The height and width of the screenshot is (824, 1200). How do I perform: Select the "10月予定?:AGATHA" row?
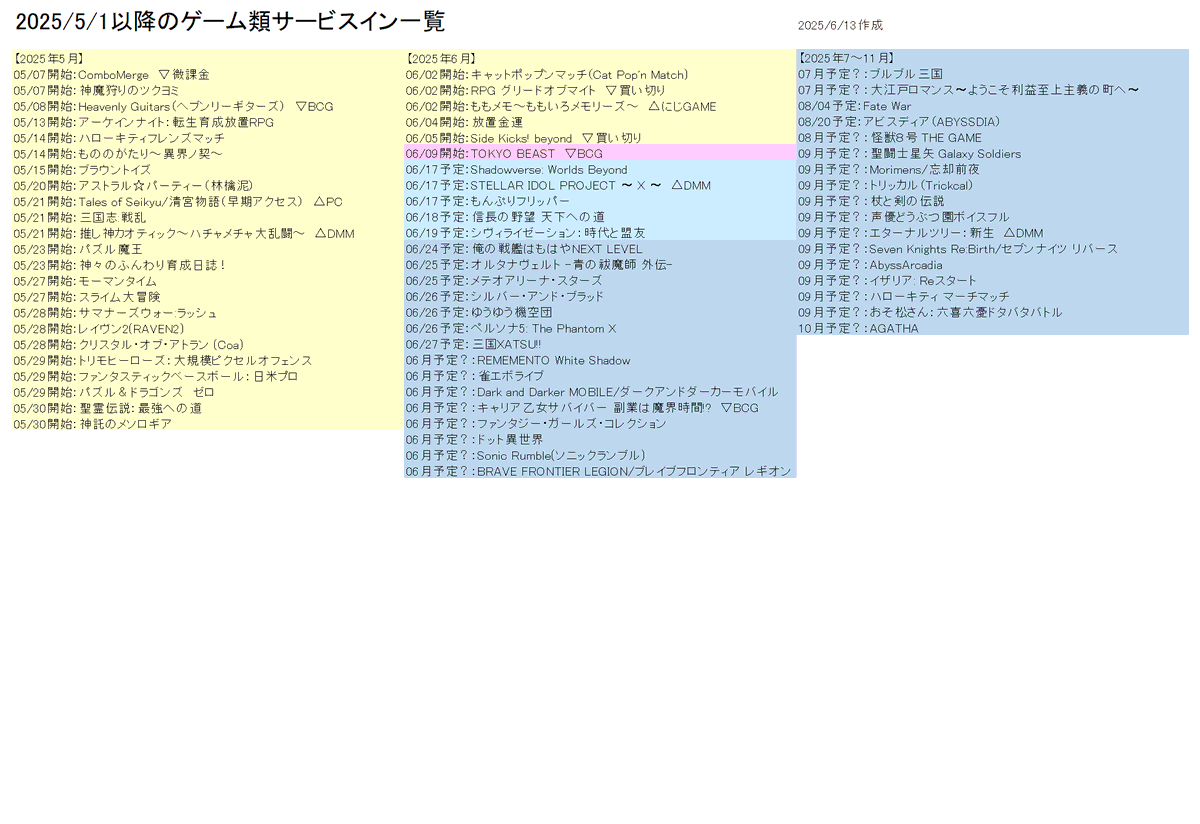coord(993,329)
